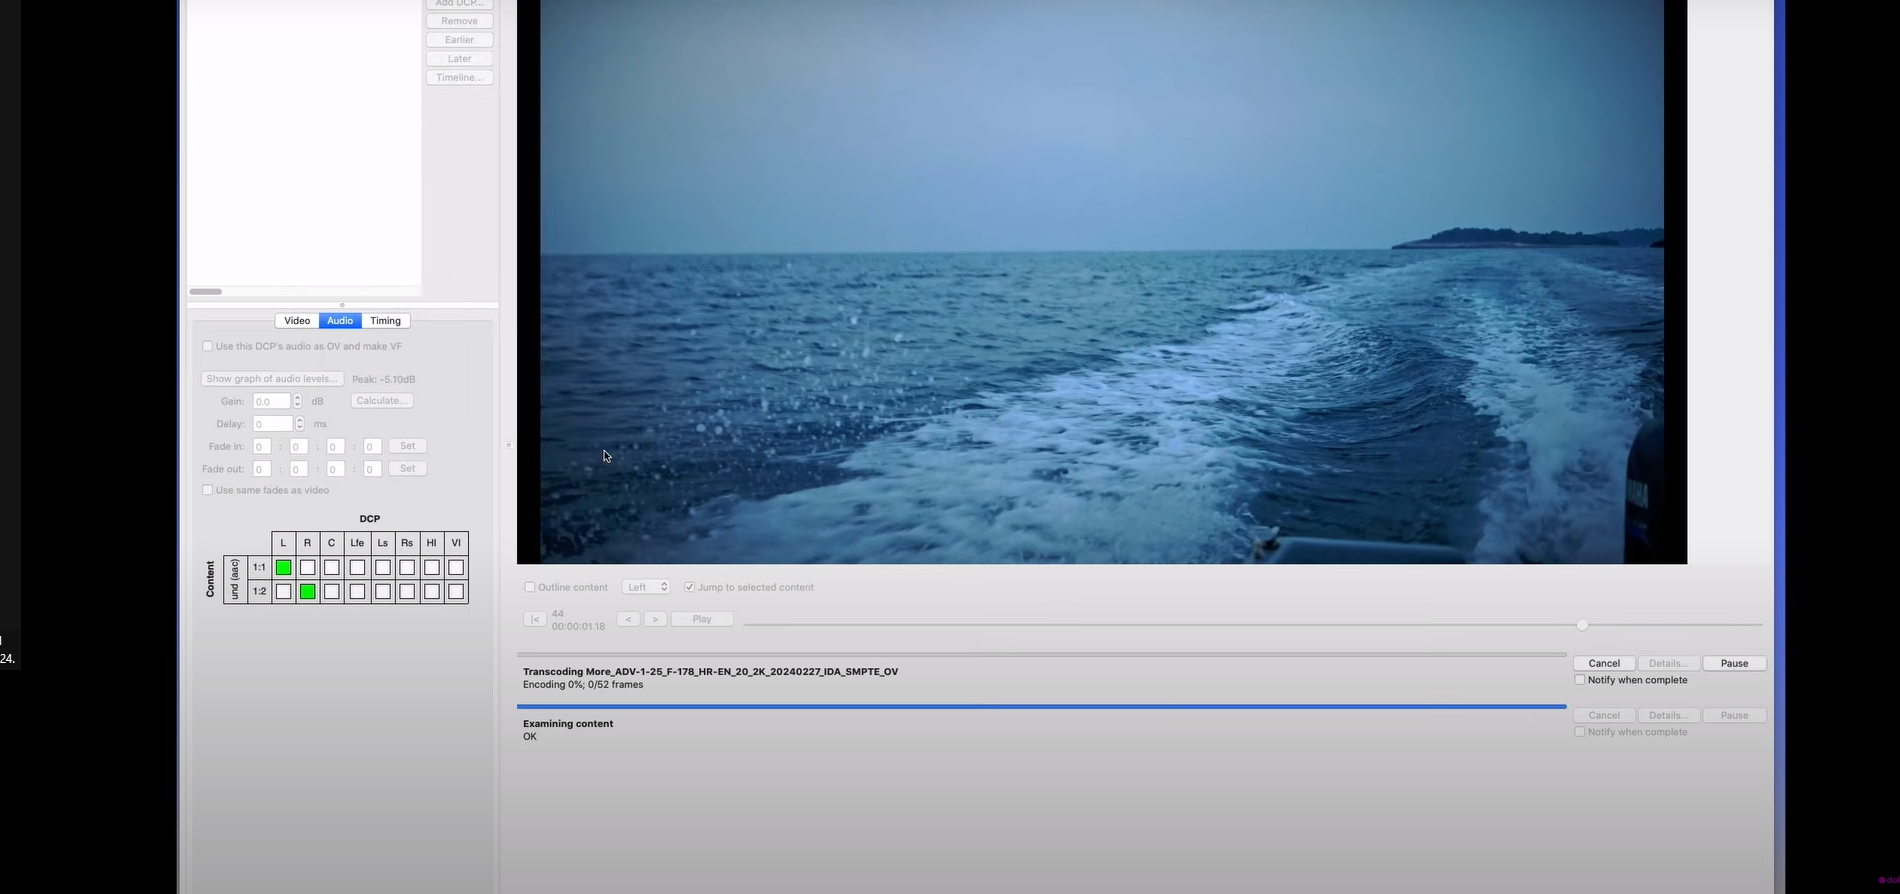
Task: Click the content list horizontal scrollbar
Action: pos(206,292)
